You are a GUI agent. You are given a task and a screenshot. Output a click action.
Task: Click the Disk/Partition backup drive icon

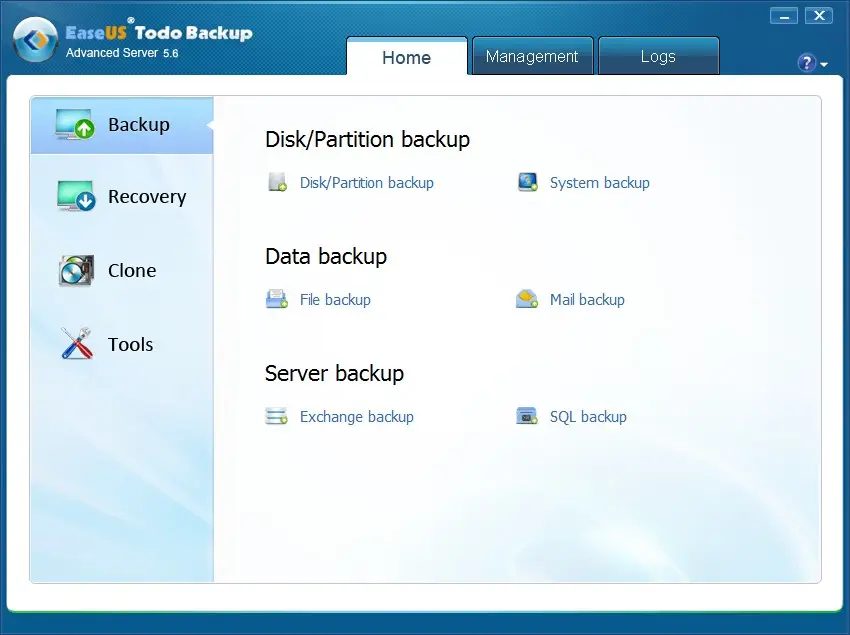pyautogui.click(x=277, y=182)
